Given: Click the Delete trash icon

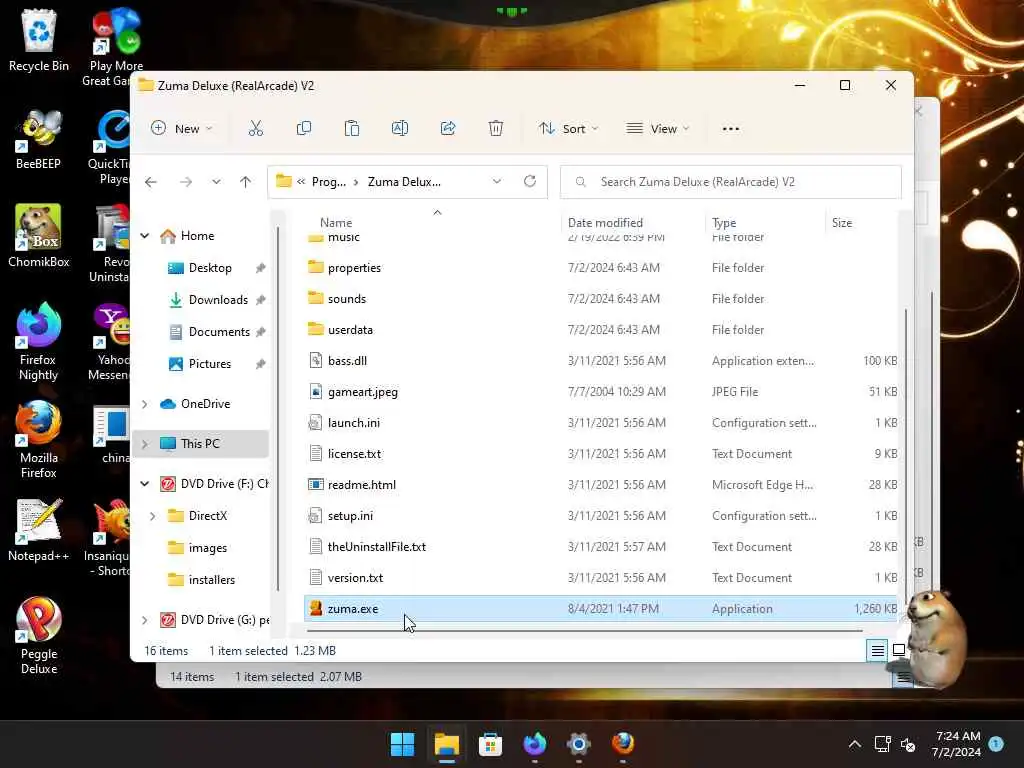Looking at the screenshot, I should point(496,129).
